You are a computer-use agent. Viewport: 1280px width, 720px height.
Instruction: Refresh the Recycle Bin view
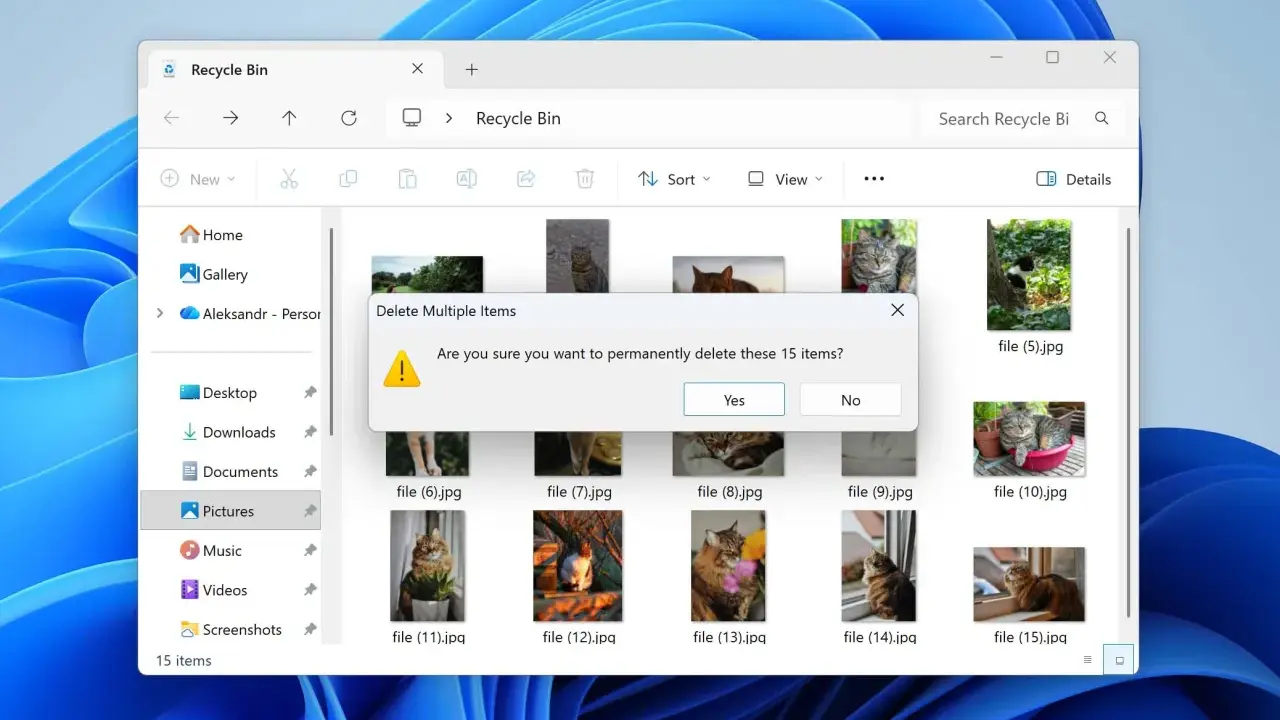(x=349, y=118)
